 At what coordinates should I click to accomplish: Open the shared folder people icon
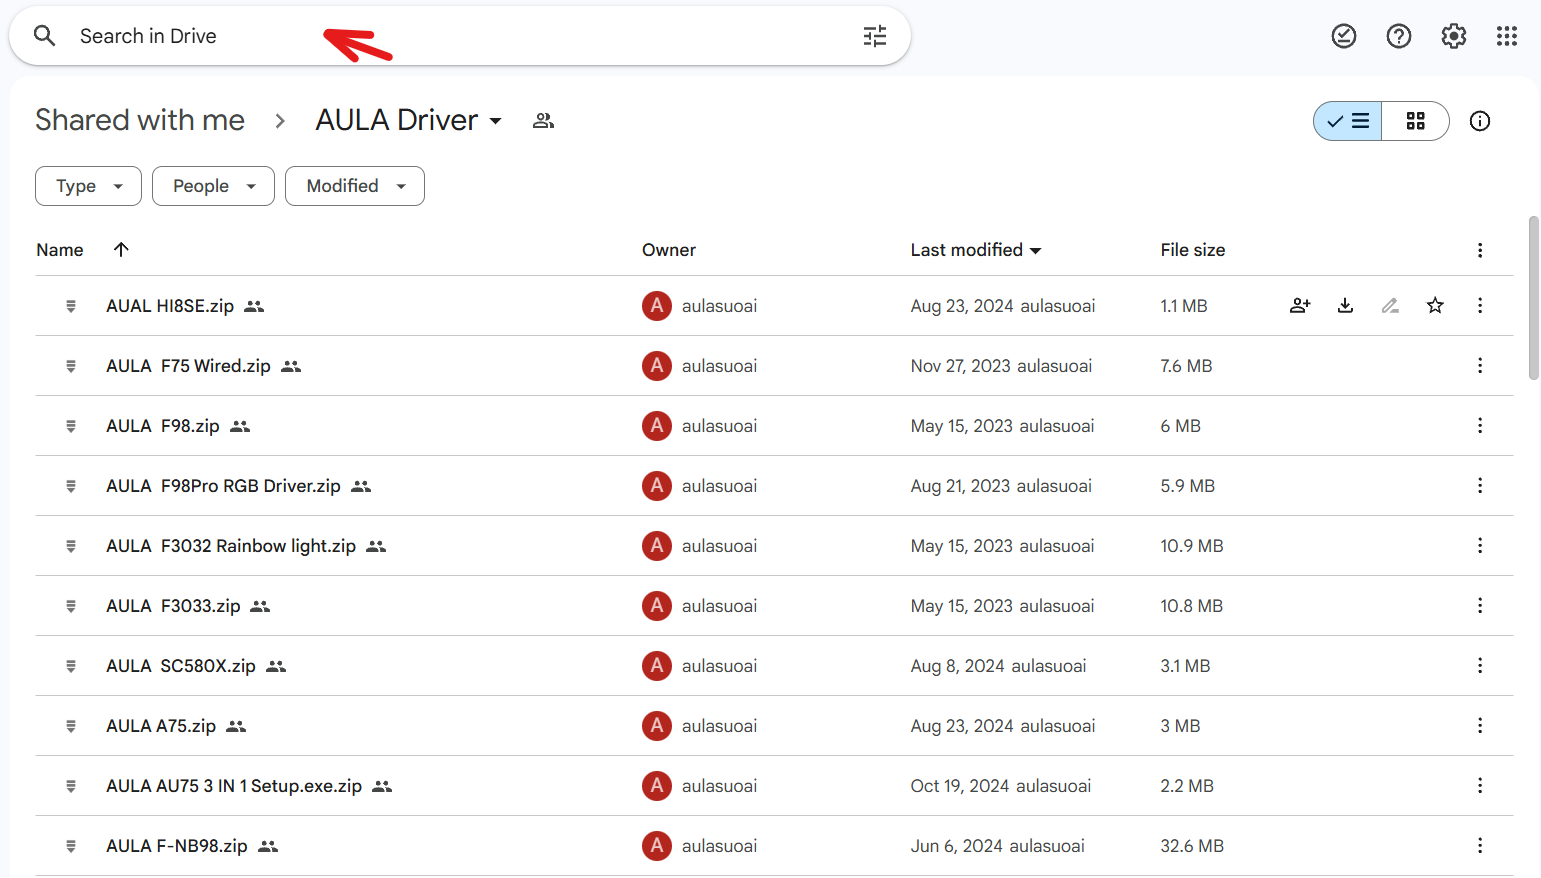coord(543,121)
